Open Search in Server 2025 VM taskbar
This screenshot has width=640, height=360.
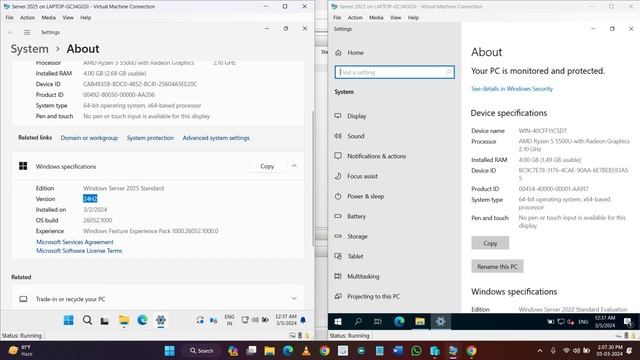coord(87,320)
